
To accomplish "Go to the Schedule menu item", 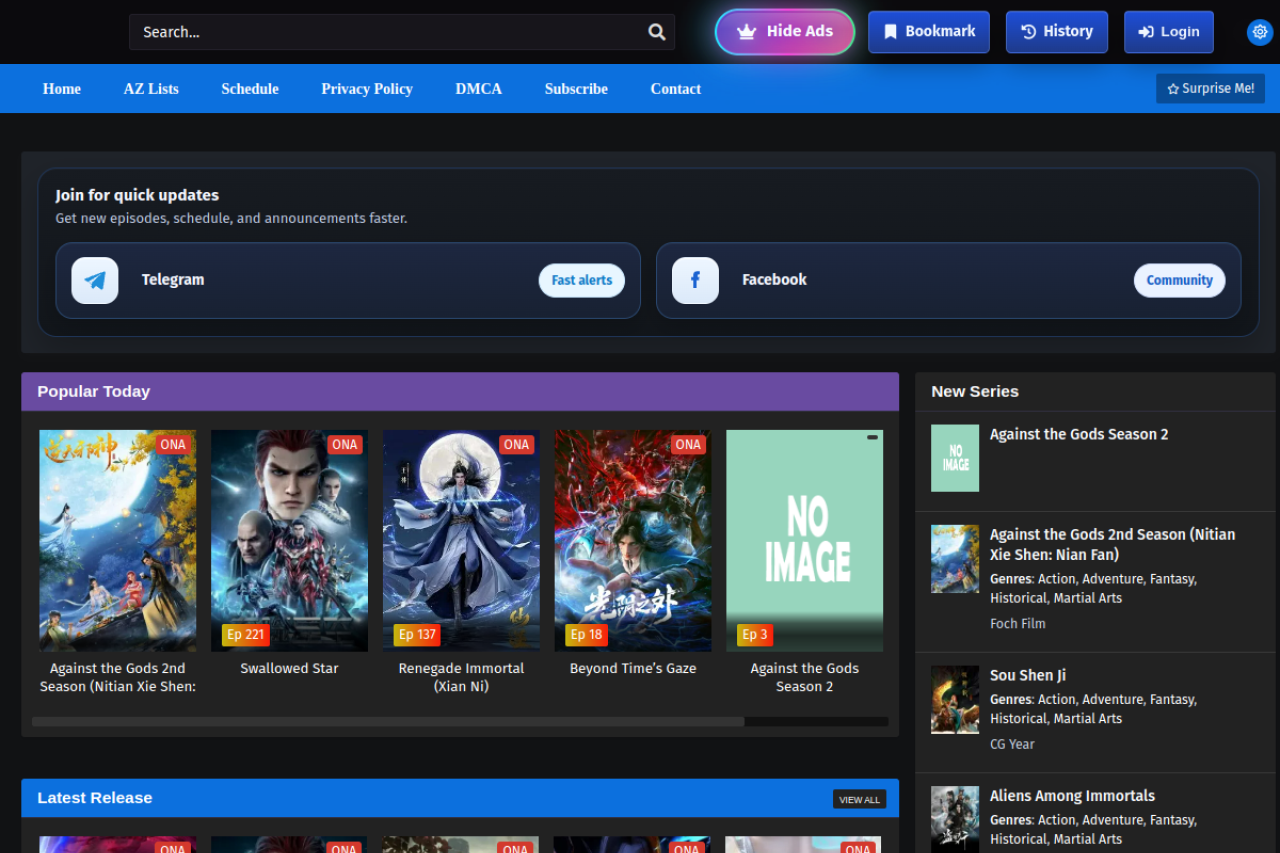I will (250, 89).
